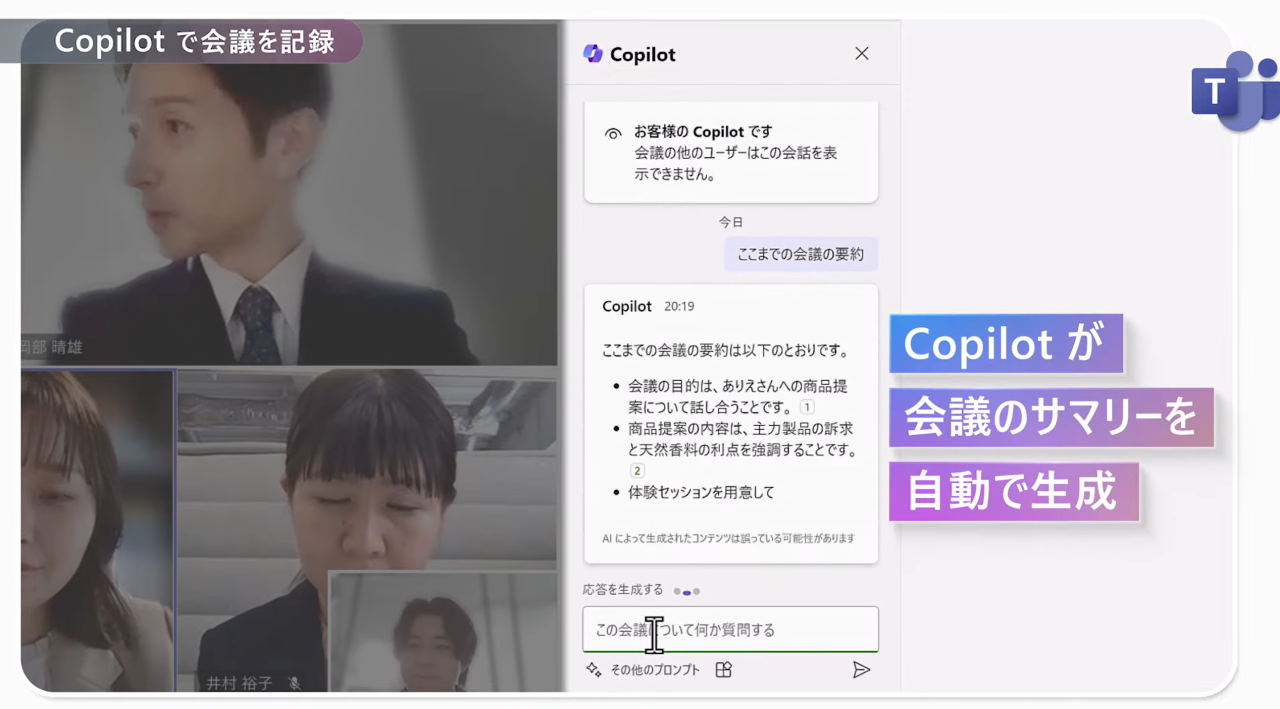Click the 応答を生成する status text

click(x=623, y=589)
